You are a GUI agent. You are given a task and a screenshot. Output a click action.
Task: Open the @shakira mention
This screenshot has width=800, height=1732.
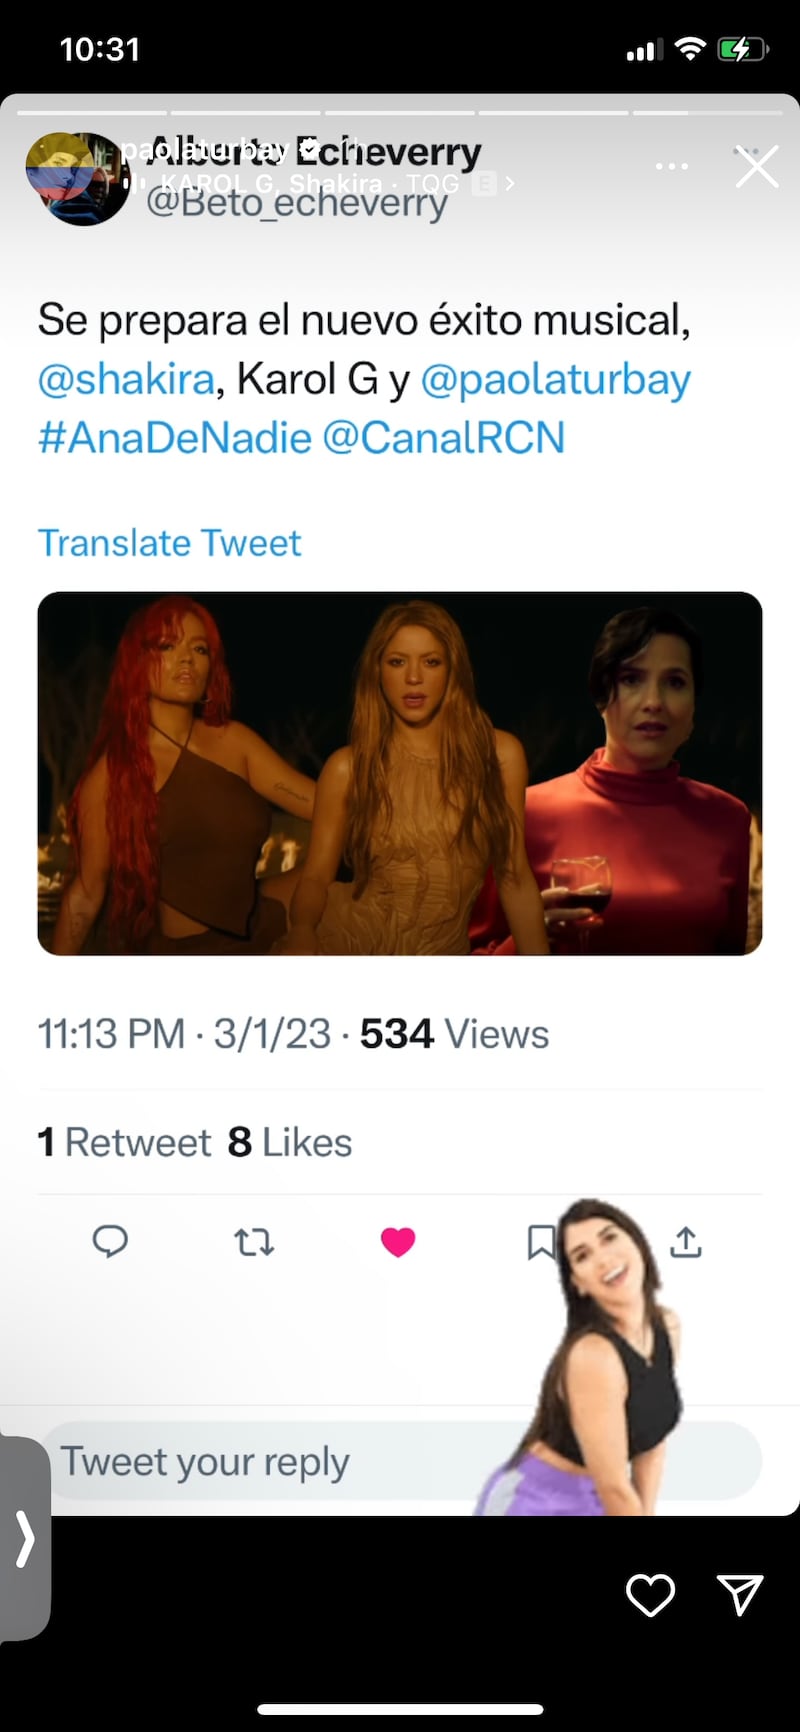click(126, 380)
